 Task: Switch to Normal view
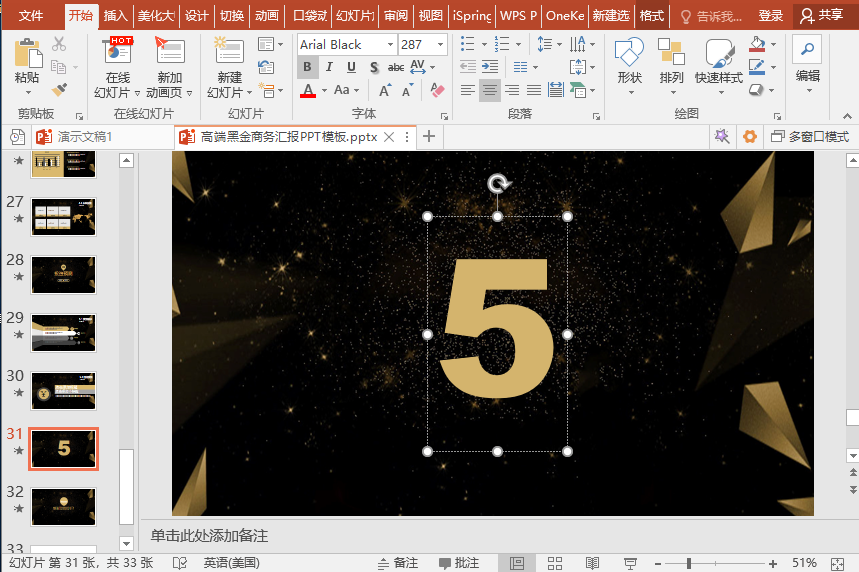[x=517, y=563]
